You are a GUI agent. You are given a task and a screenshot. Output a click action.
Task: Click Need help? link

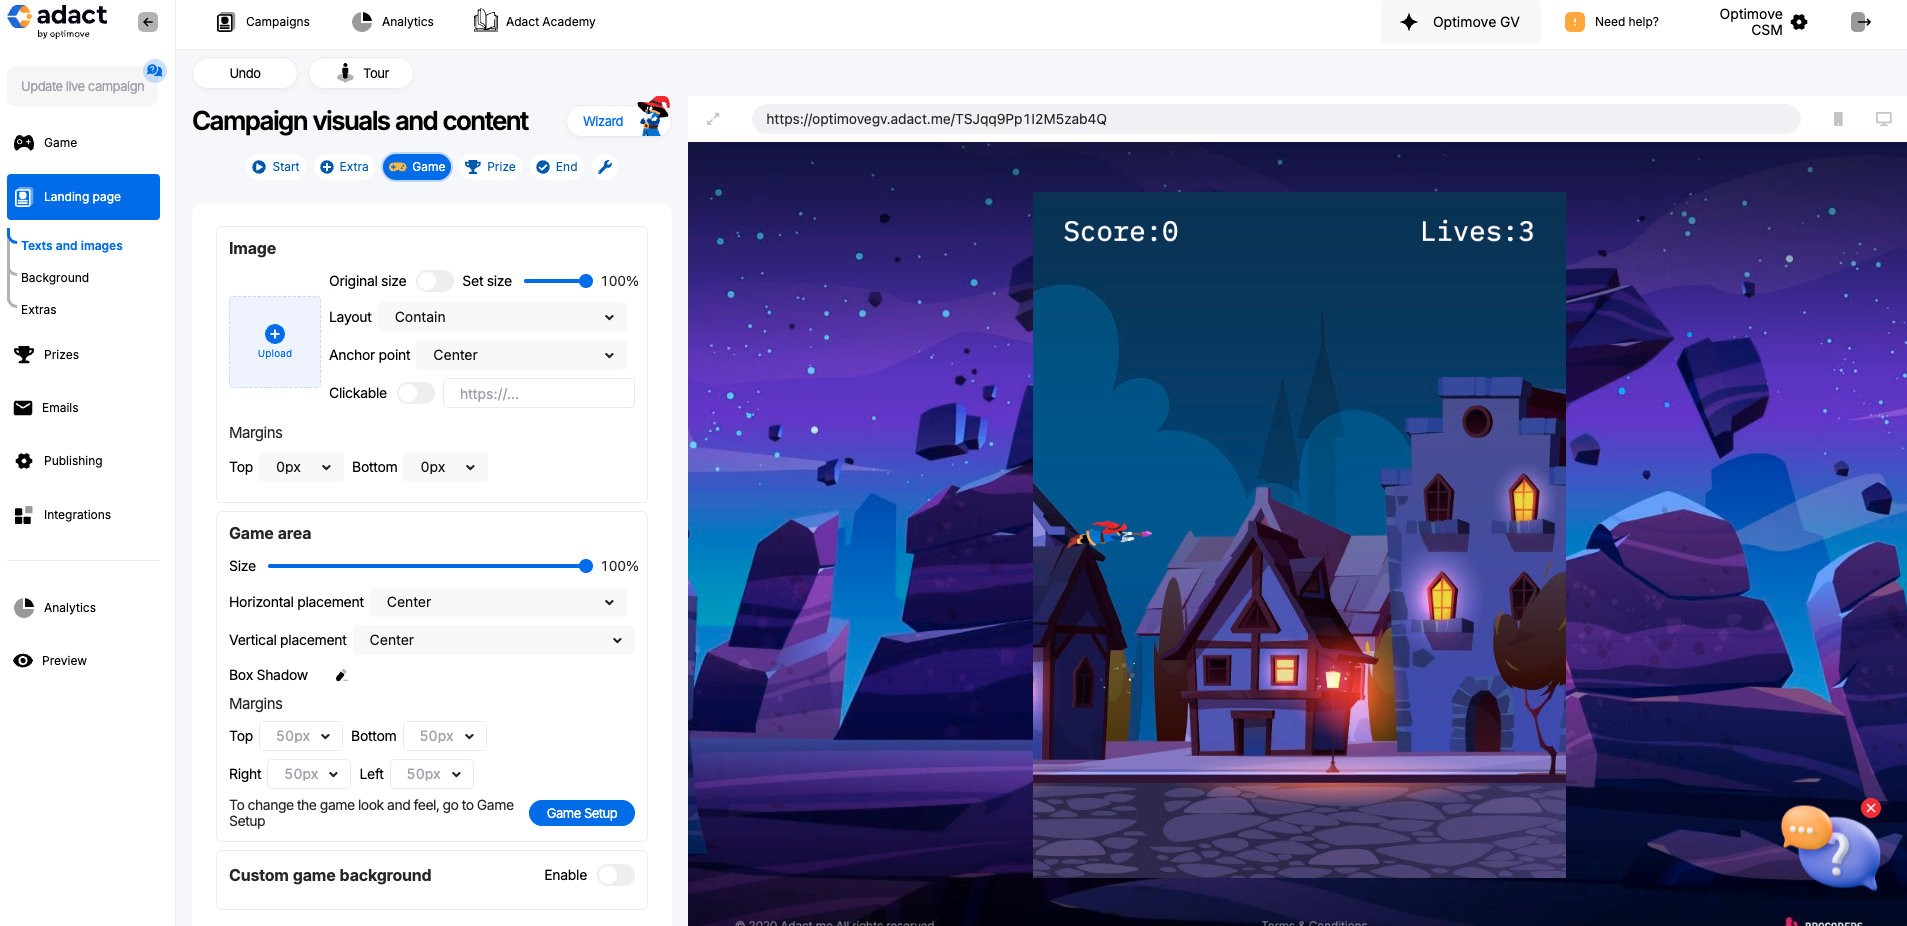pyautogui.click(x=1612, y=22)
